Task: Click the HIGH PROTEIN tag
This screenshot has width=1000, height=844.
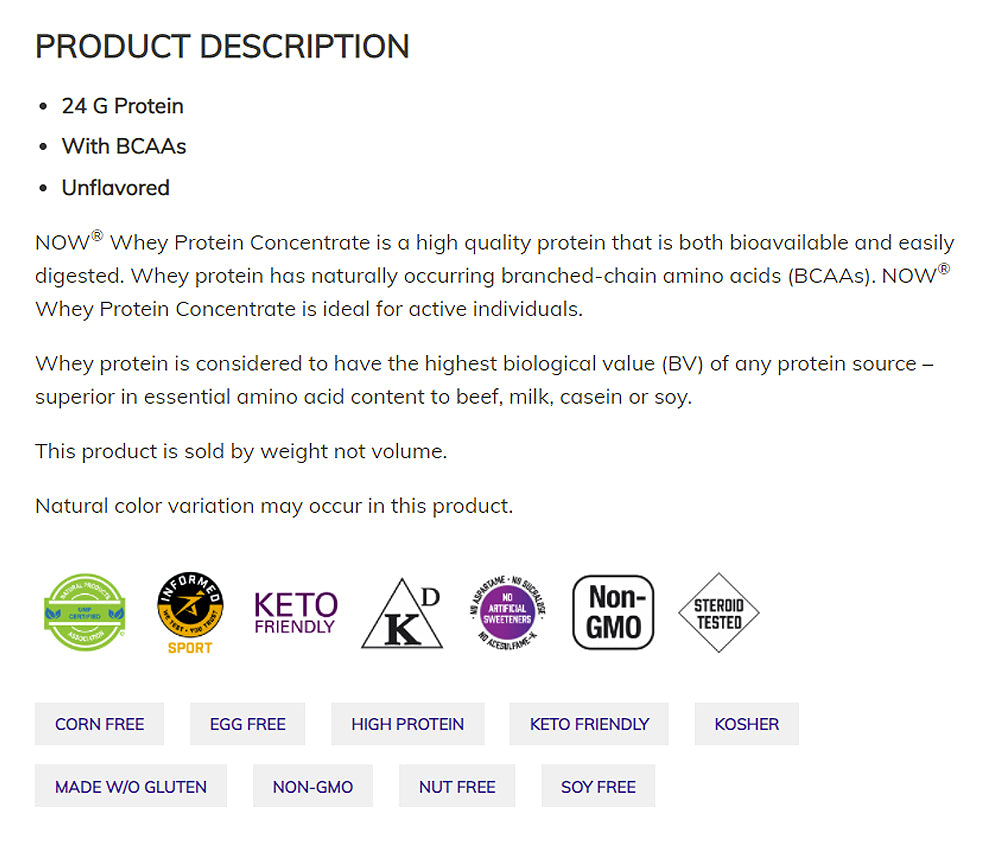Action: [408, 724]
